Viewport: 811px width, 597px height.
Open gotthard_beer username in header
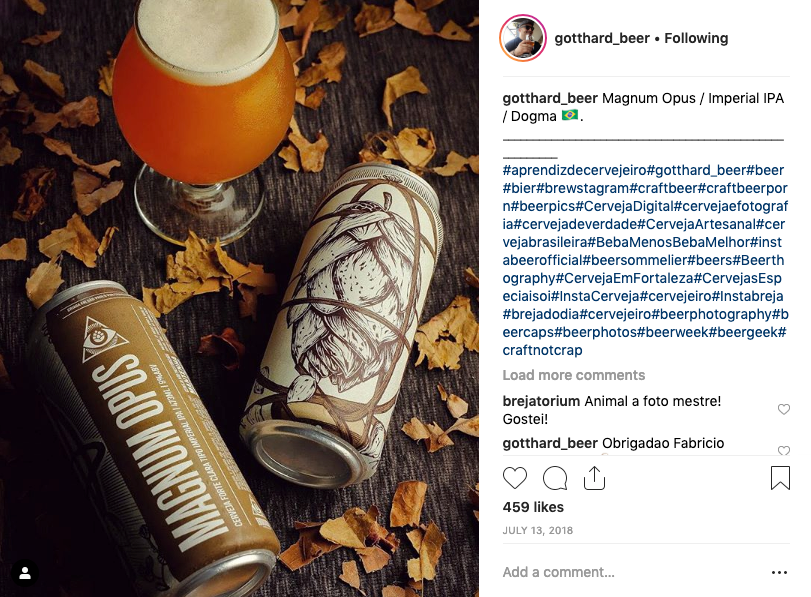[602, 38]
